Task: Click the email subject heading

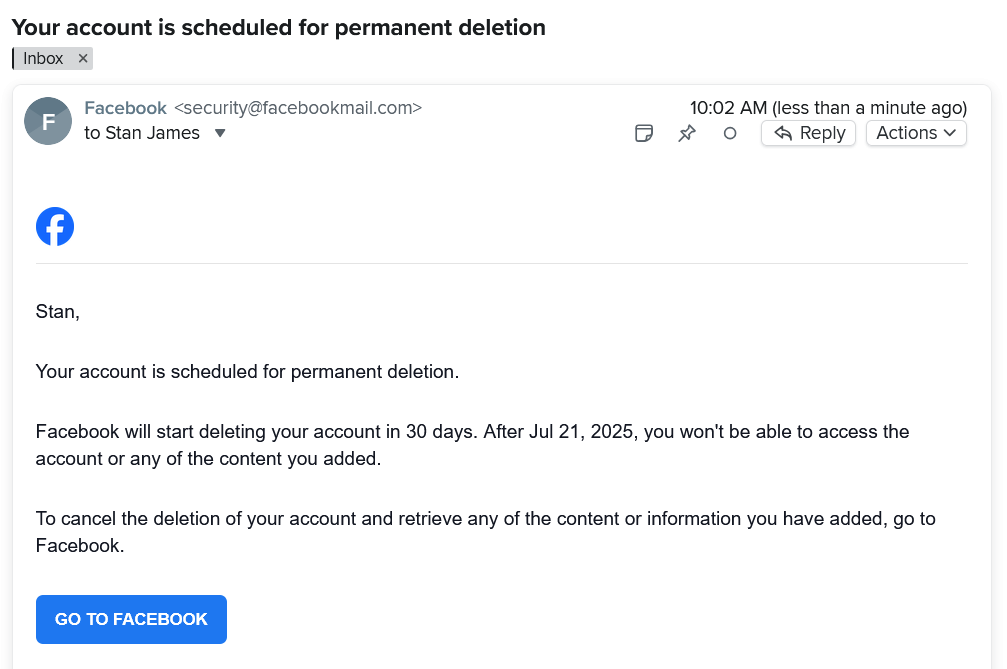Action: (x=278, y=28)
